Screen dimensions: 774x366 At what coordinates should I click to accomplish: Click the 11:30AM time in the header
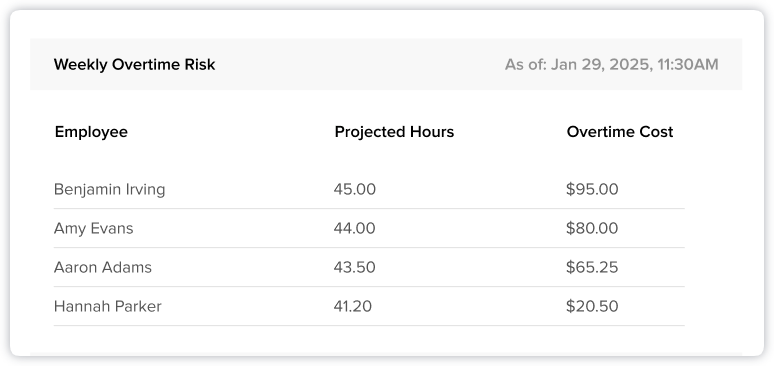click(688, 65)
